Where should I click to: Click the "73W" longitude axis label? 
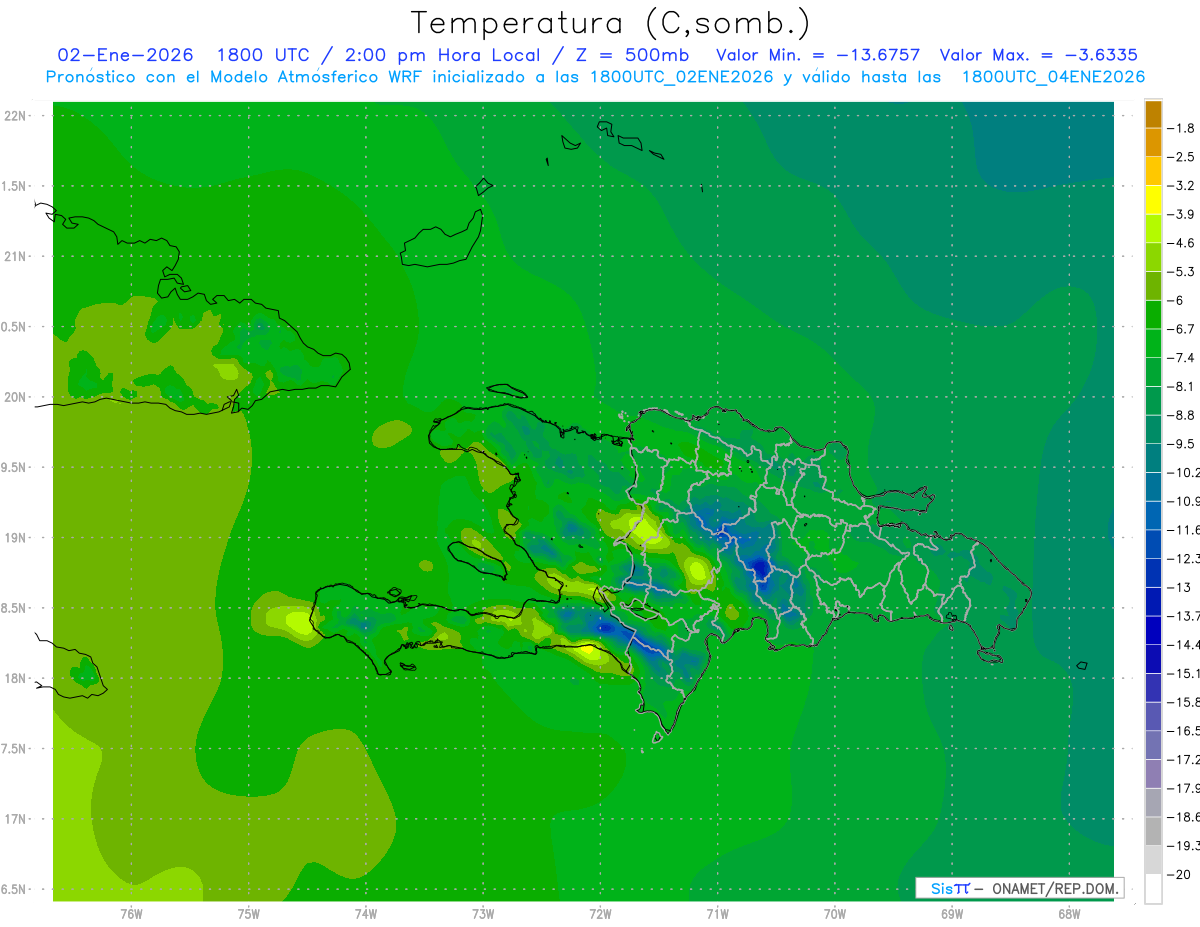point(483,914)
